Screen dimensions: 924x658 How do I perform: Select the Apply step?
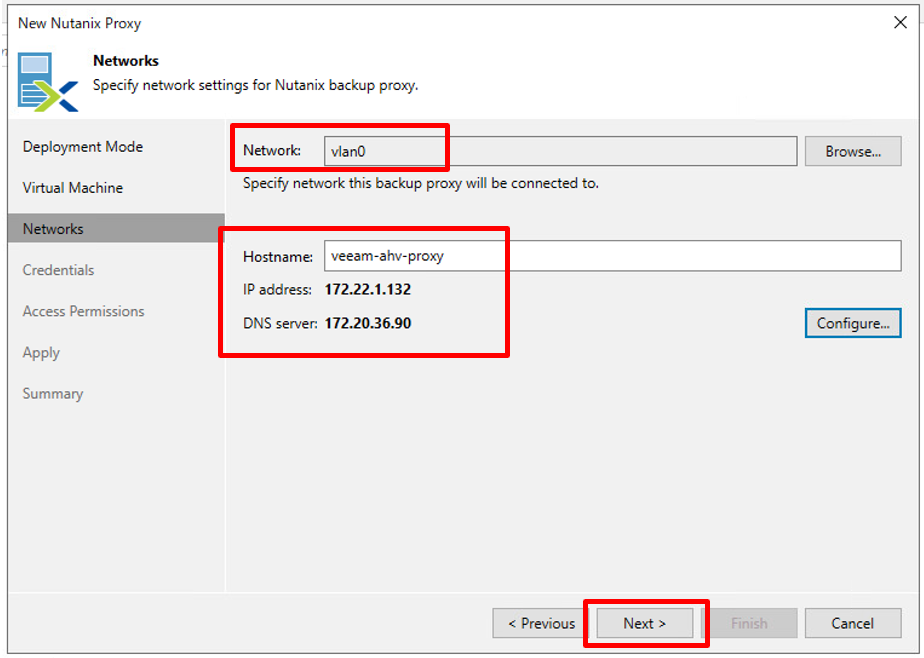41,353
